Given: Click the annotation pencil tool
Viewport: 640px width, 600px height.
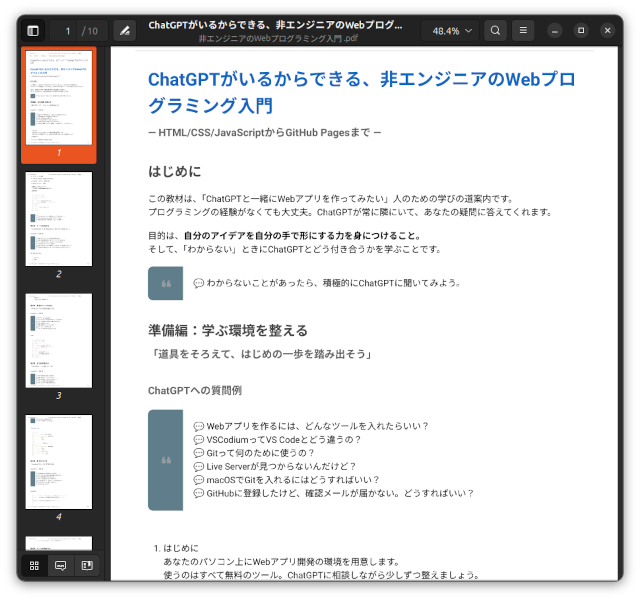Looking at the screenshot, I should coord(124,31).
